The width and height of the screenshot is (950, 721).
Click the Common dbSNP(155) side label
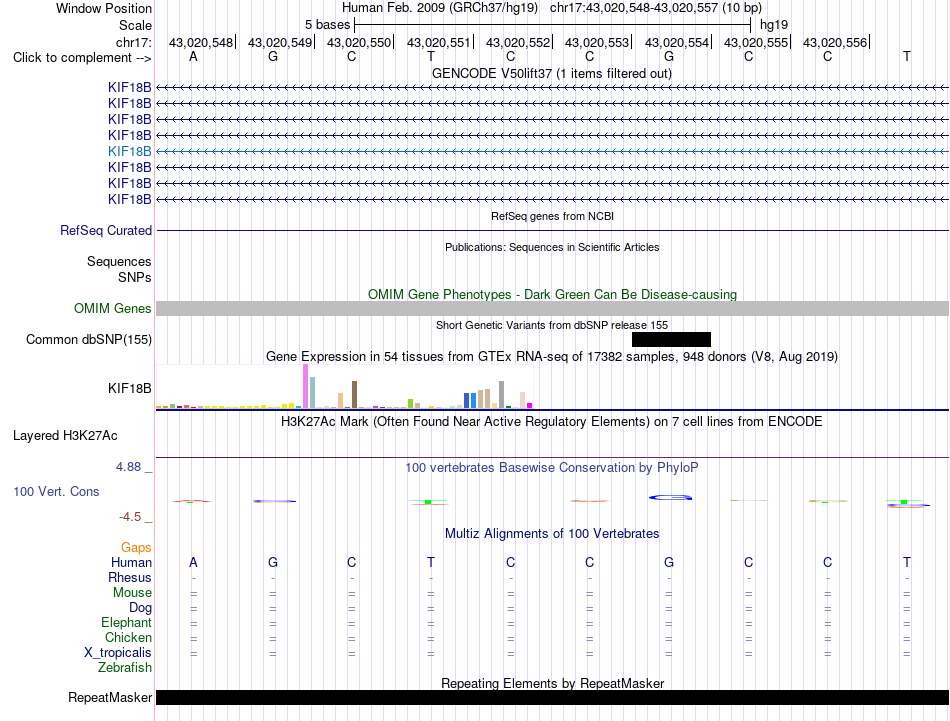tap(88, 339)
